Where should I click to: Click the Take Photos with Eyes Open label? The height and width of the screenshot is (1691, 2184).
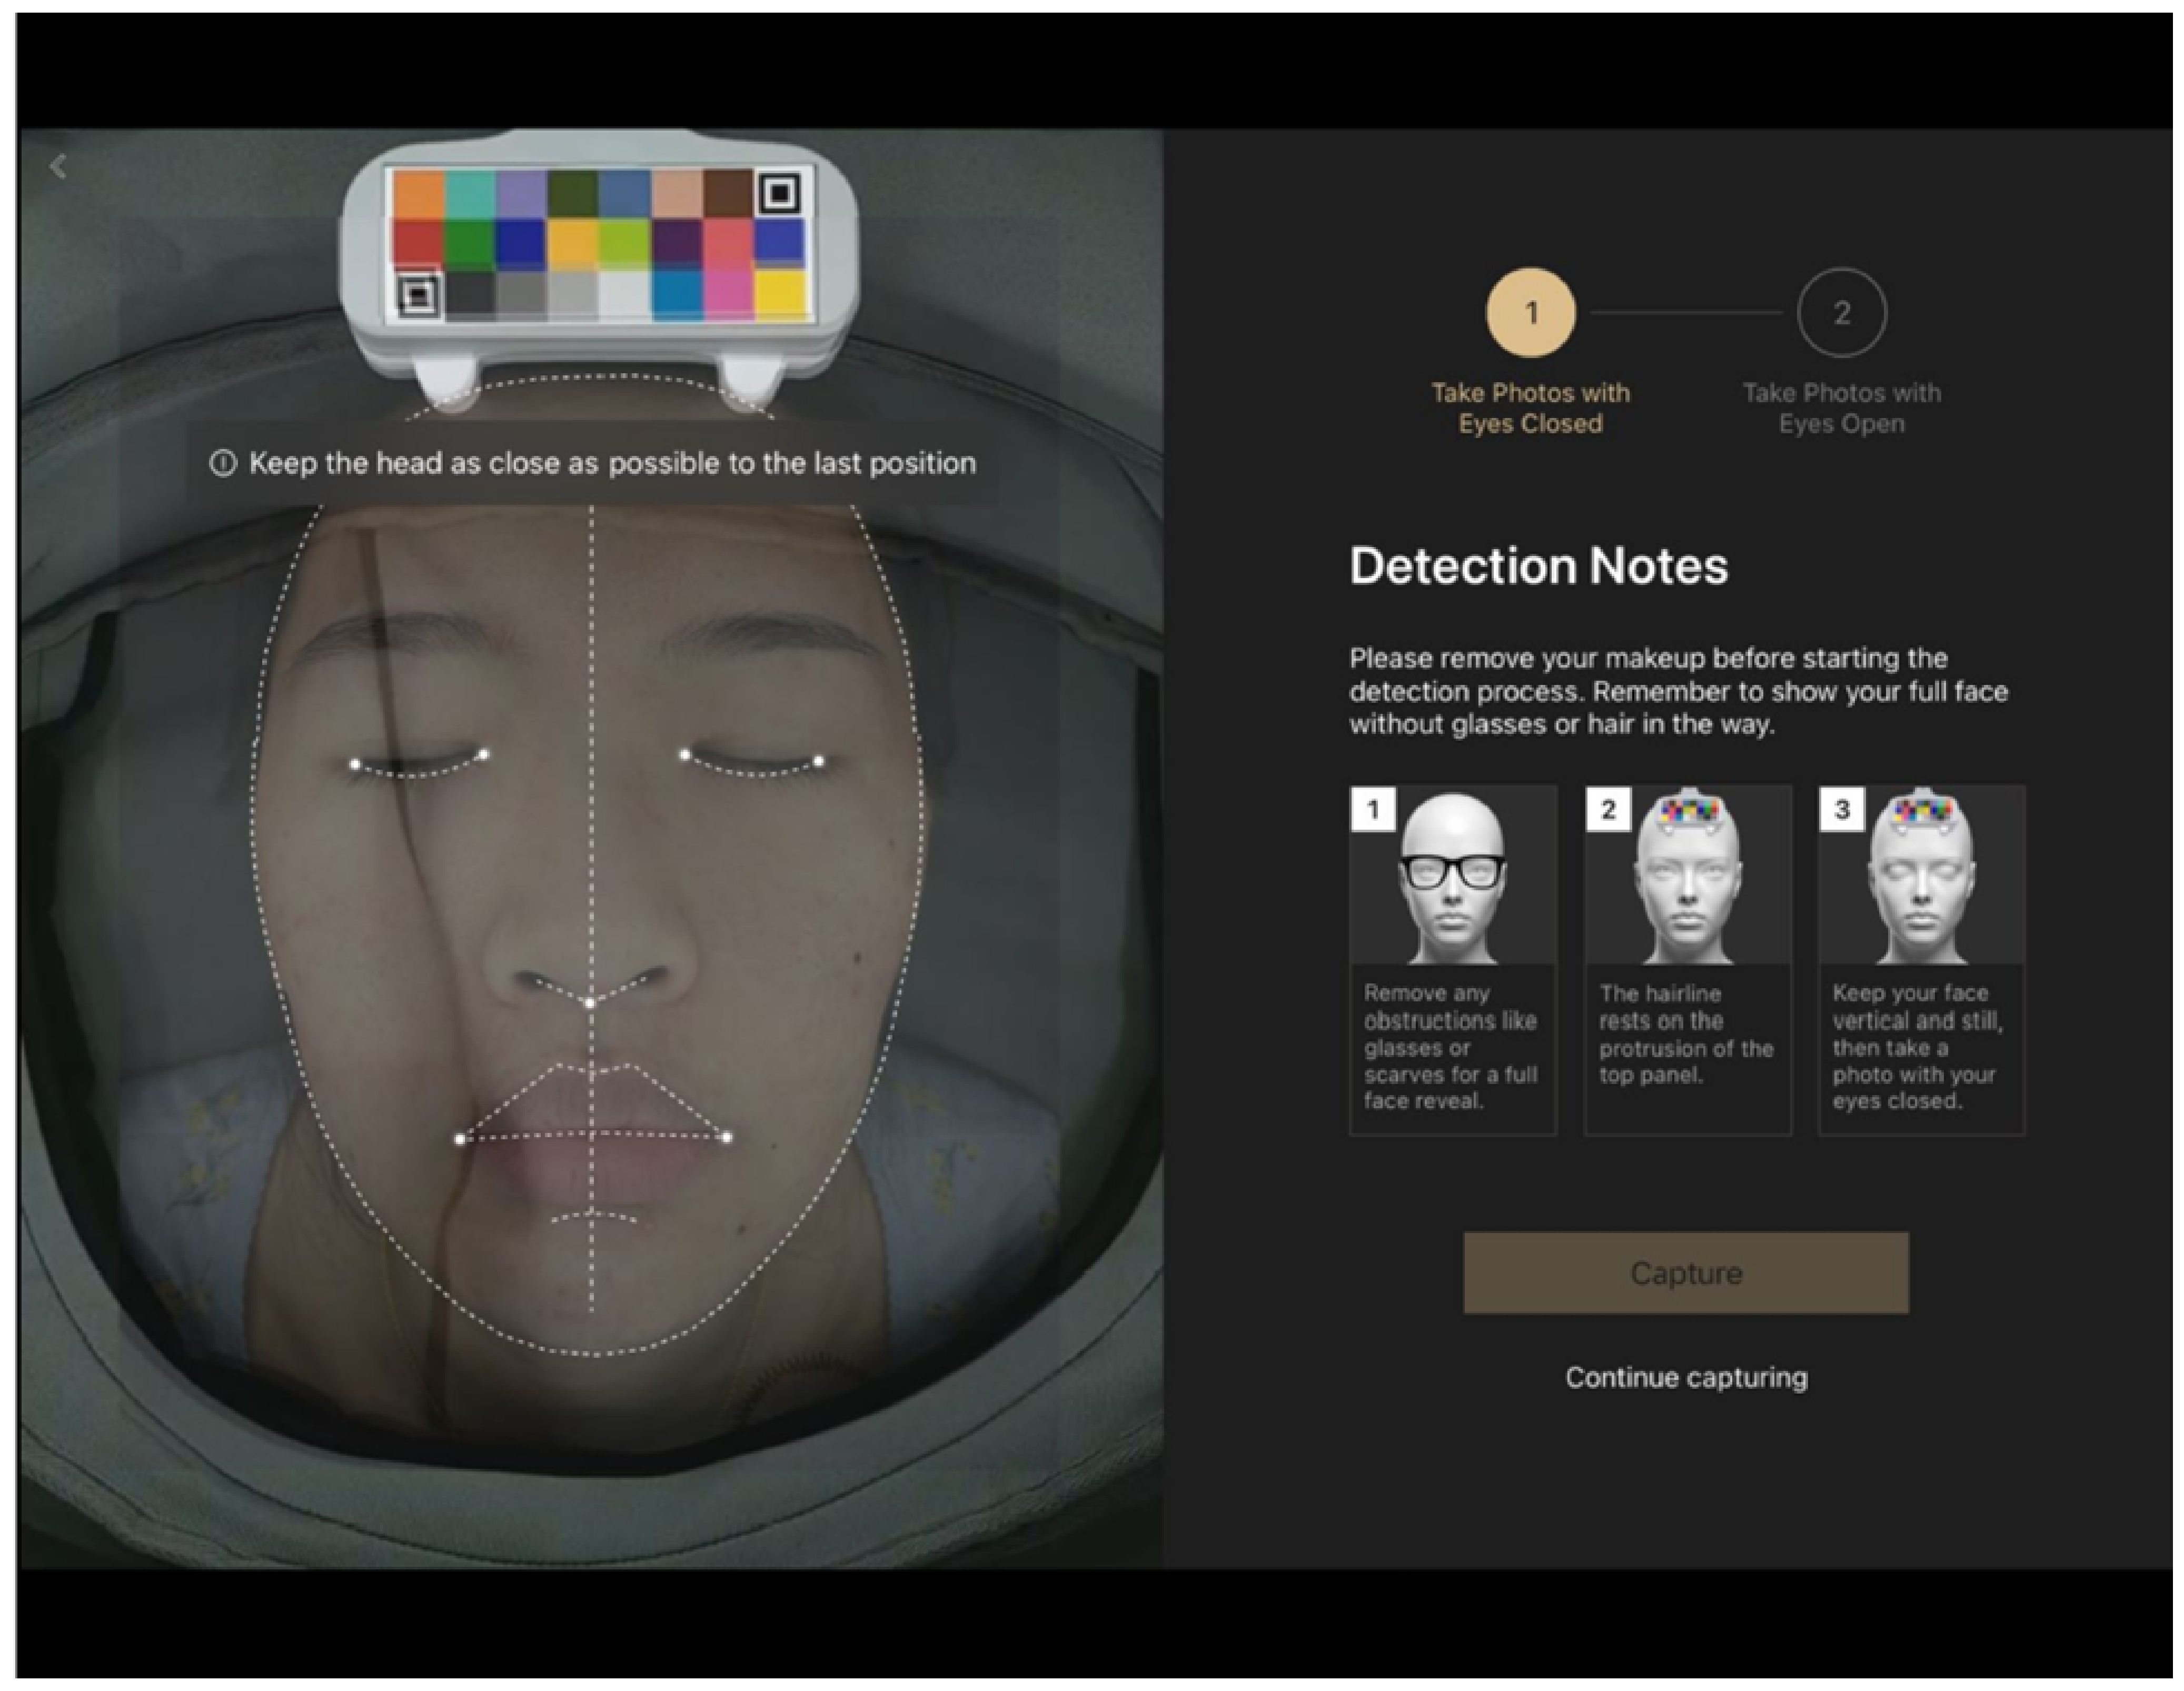click(x=1841, y=408)
